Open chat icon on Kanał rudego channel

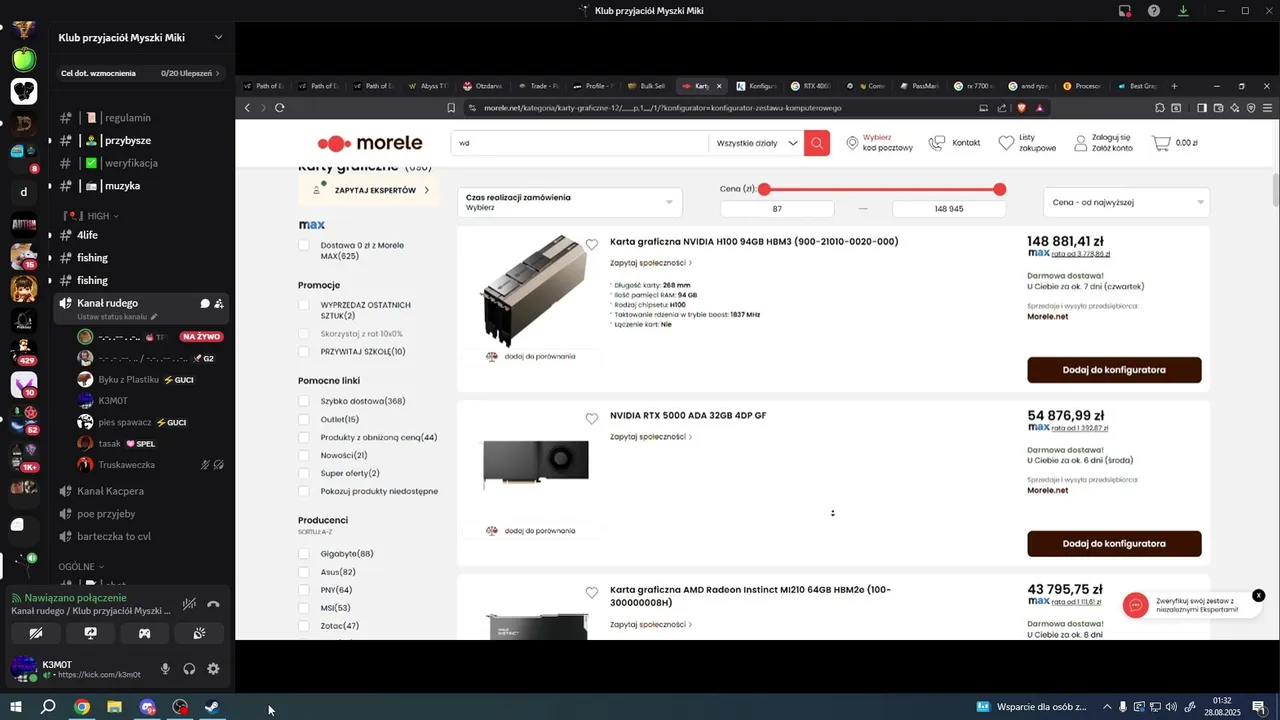click(204, 303)
